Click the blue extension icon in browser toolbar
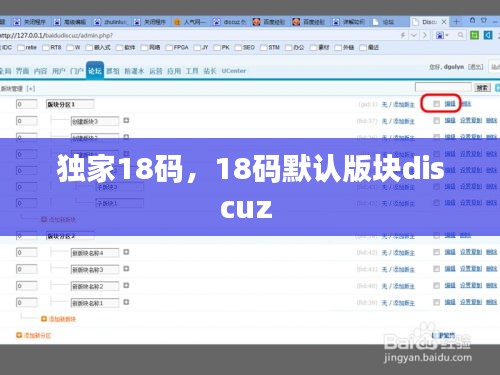 tap(488, 35)
